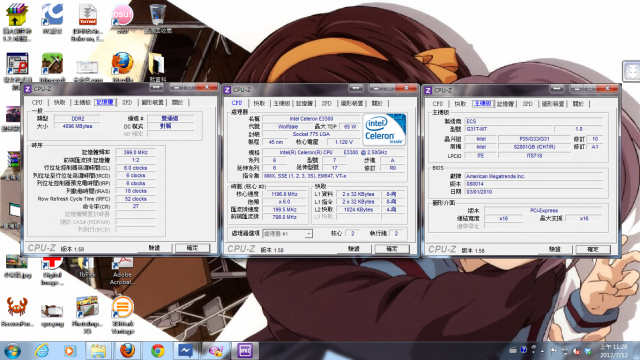Click the 52 clocks tRFC value

point(136,199)
